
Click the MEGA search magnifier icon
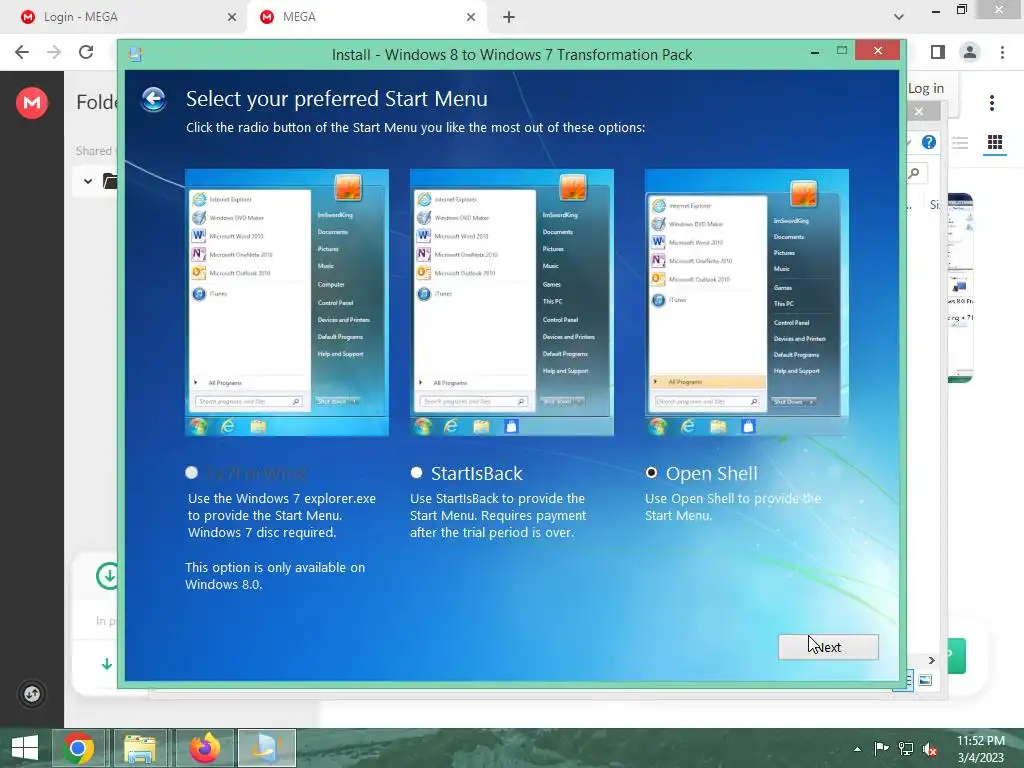click(x=914, y=173)
